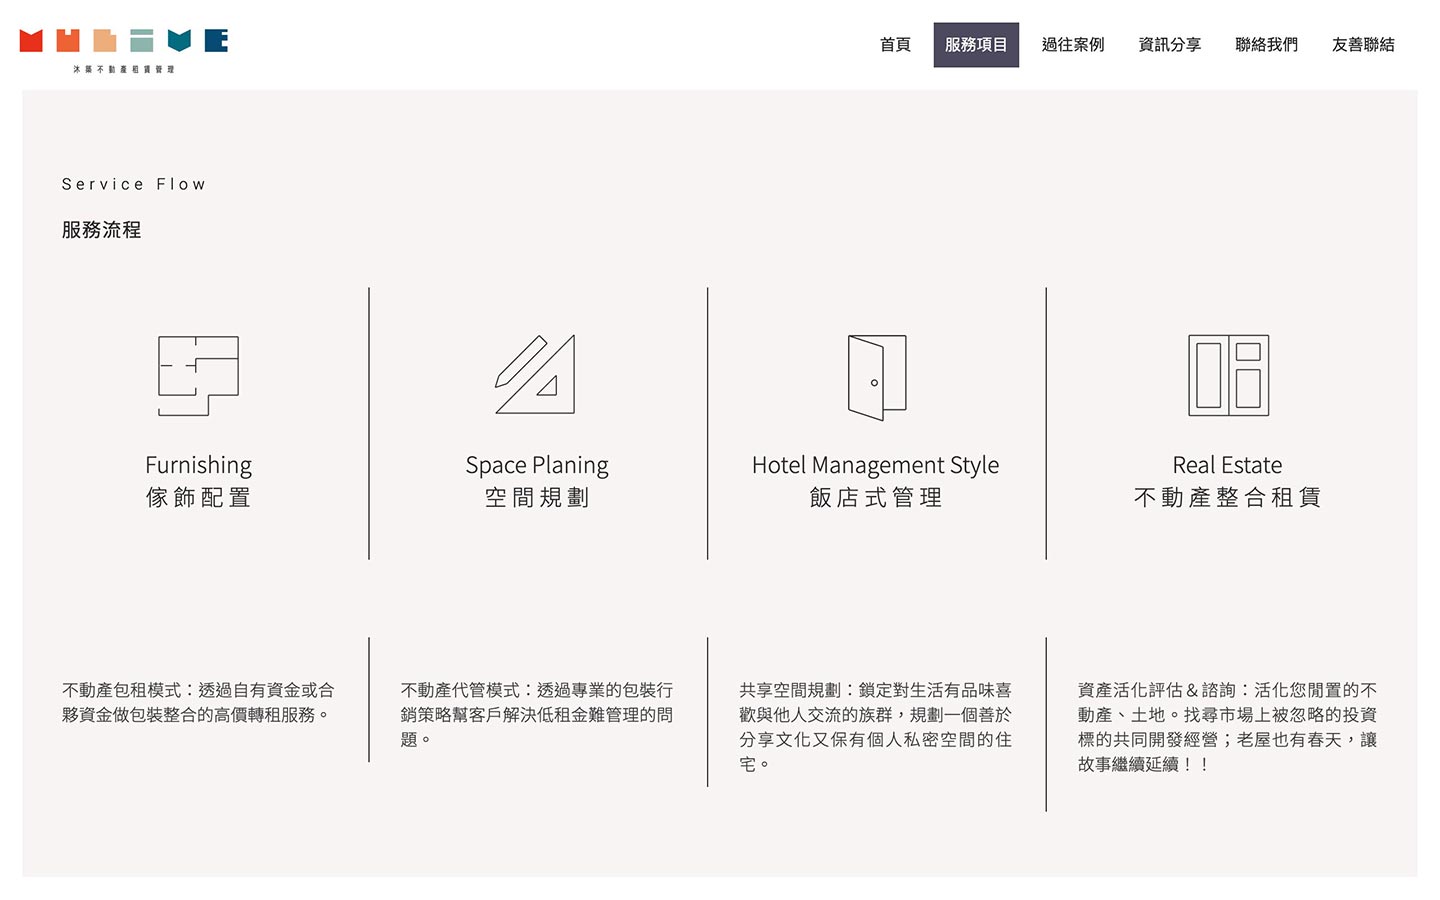This screenshot has height=900, width=1440.
Task: Click the floor plan Furnishing icon
Action: (x=198, y=376)
